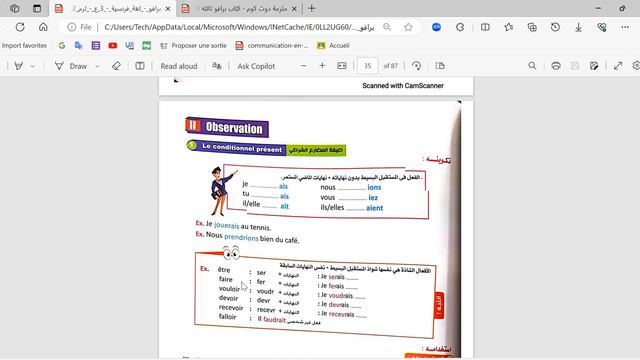
Task: Switch to the second PDF tab
Action: (x=240, y=9)
